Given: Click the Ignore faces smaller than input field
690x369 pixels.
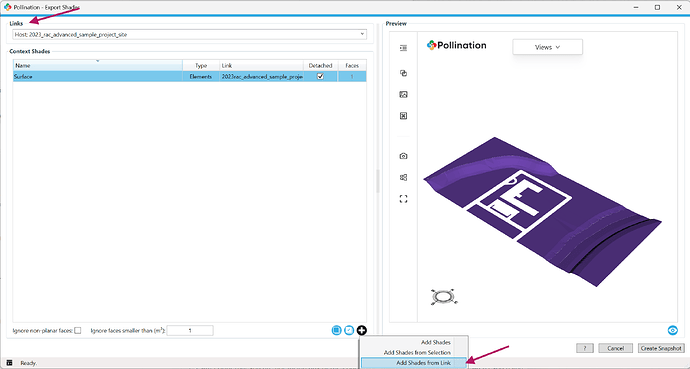Looking at the screenshot, I should click(x=190, y=330).
